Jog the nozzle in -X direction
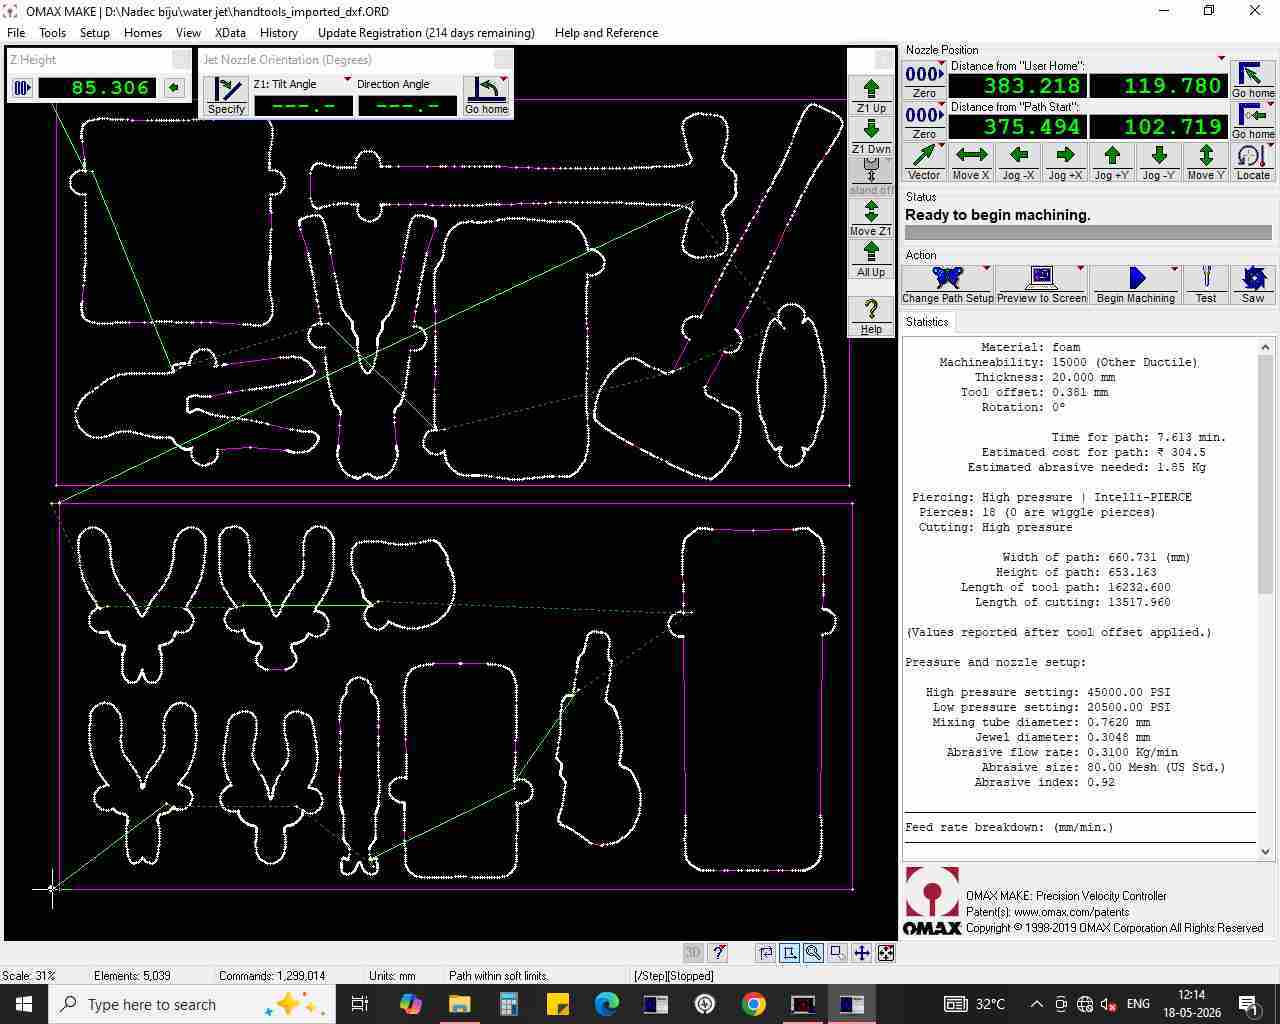The image size is (1280, 1024). click(1018, 162)
